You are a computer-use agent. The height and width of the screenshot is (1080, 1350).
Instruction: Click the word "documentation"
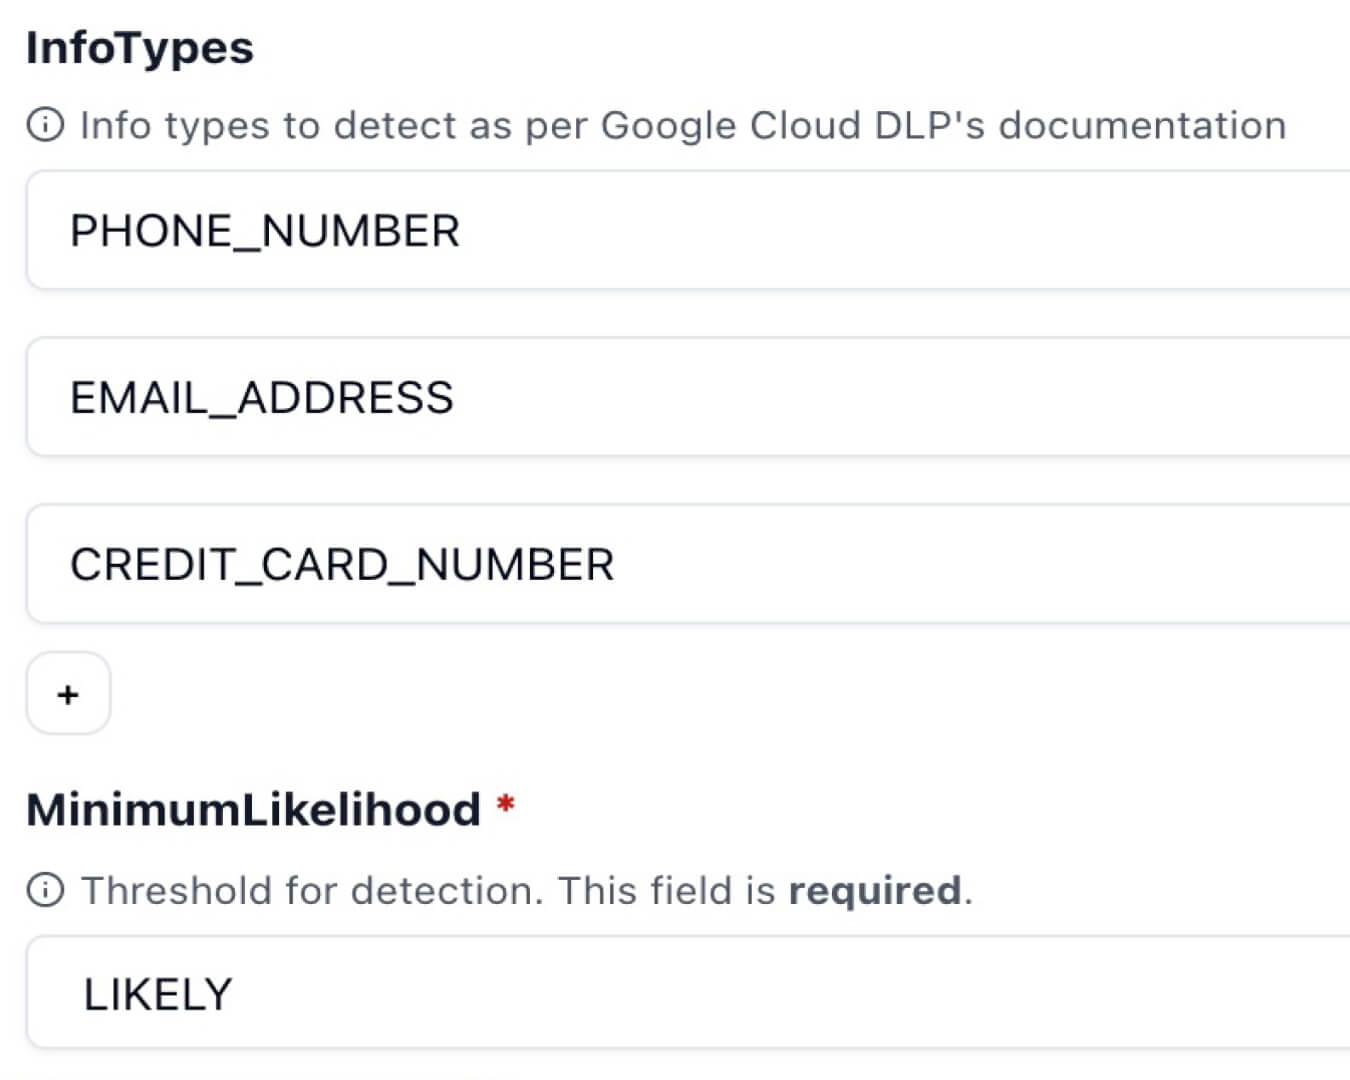[1142, 126]
